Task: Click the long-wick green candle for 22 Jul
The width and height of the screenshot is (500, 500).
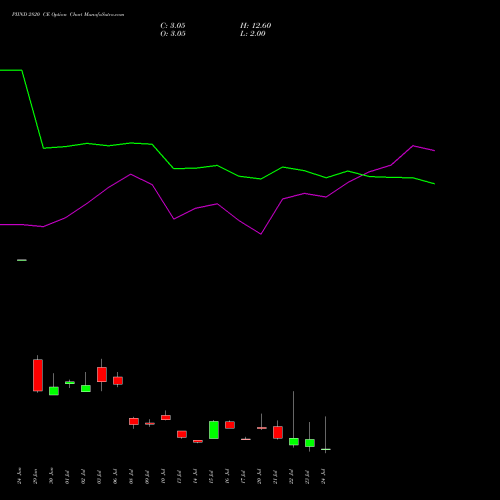Action: (x=294, y=441)
